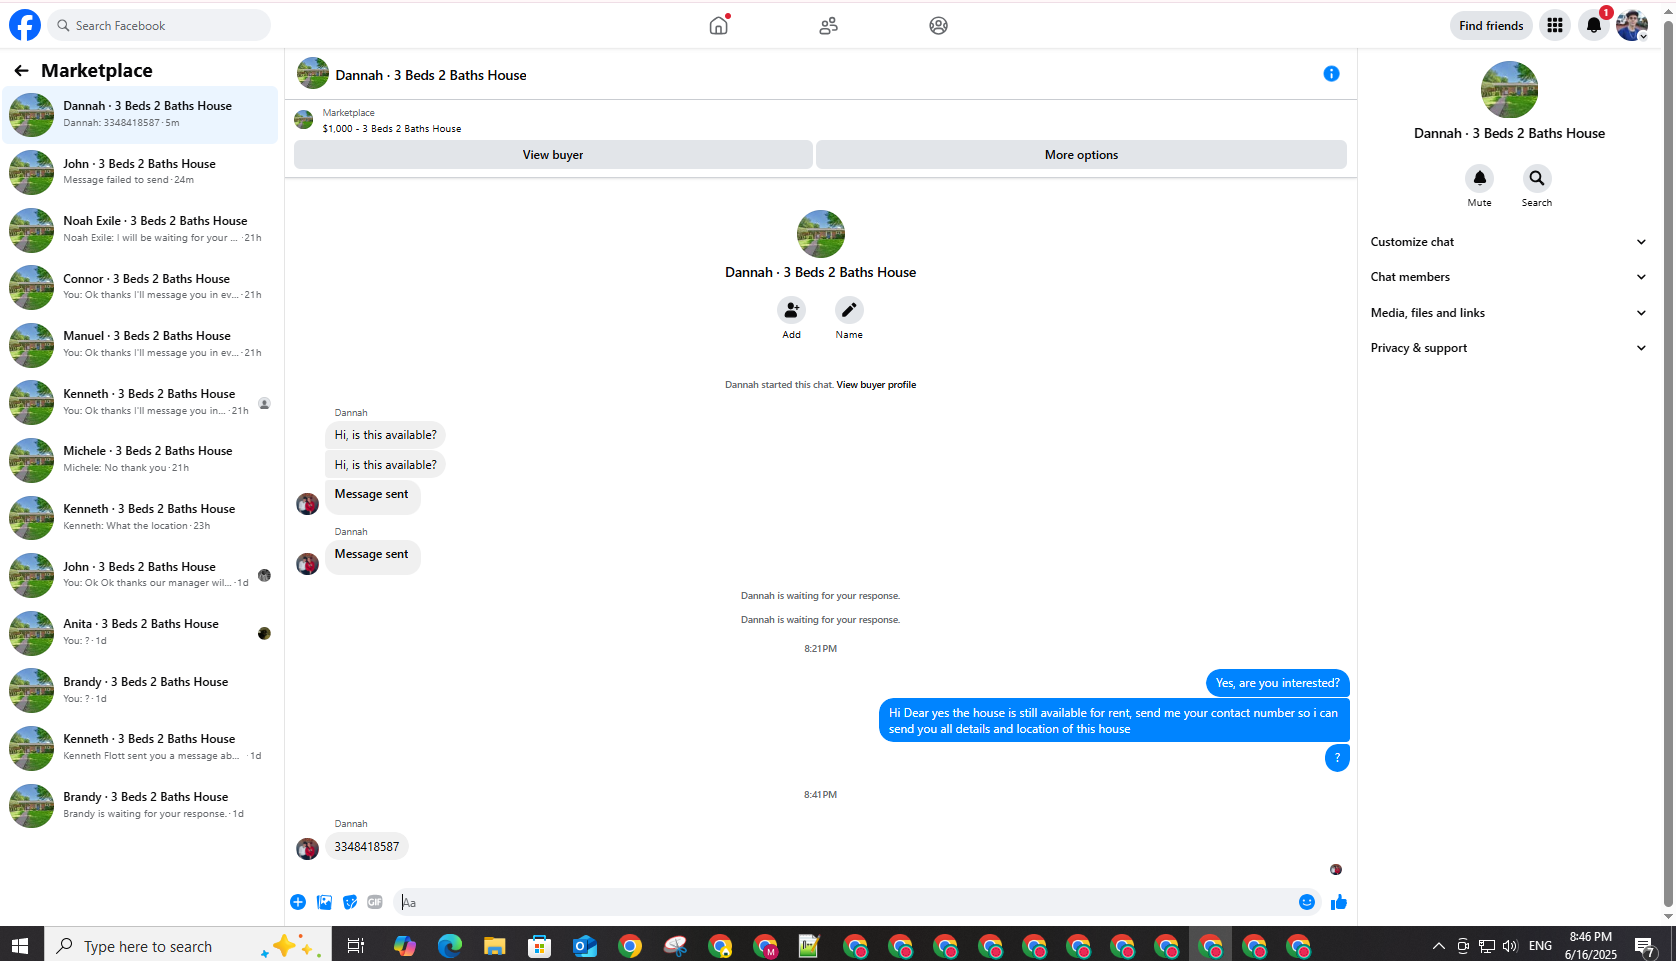Open the Windows Start menu
Screen dimensions: 1676x961
coord(21,945)
